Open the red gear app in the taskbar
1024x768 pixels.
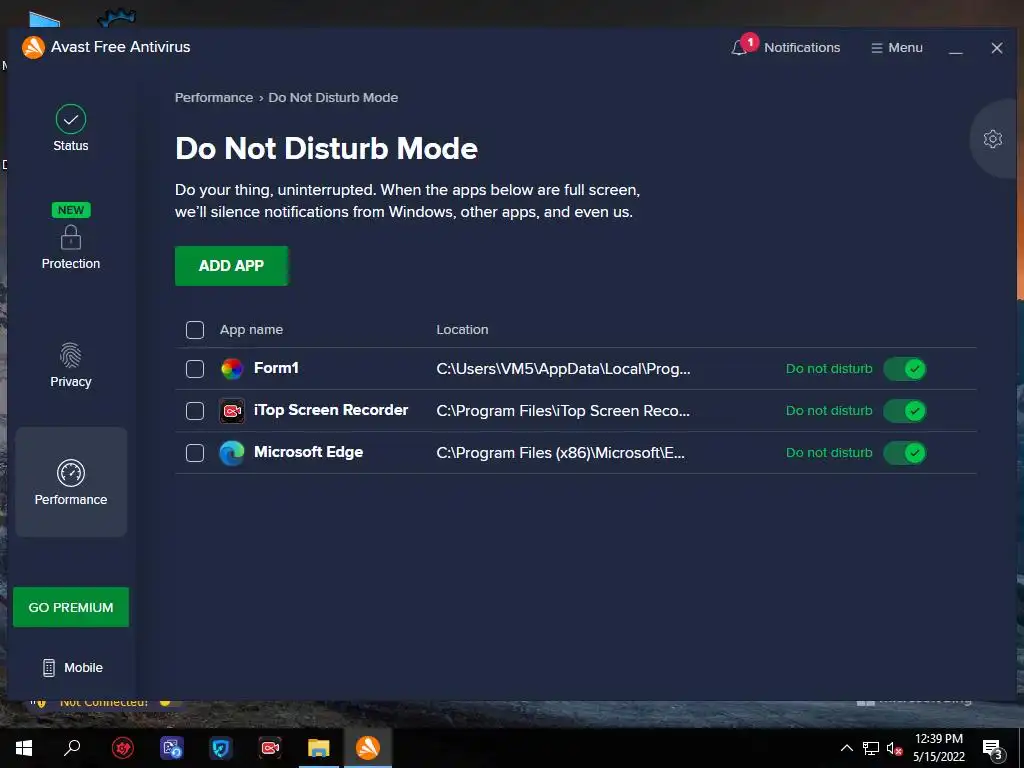point(123,748)
